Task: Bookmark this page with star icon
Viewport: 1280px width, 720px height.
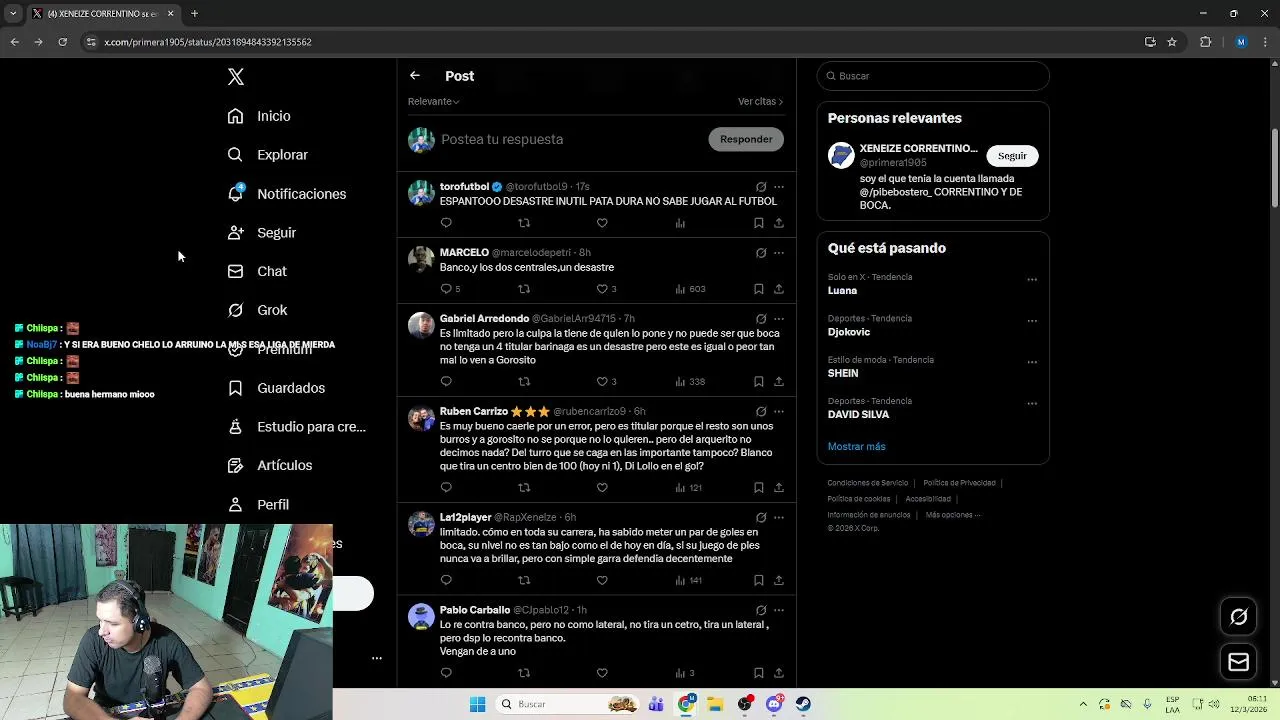Action: (1172, 42)
